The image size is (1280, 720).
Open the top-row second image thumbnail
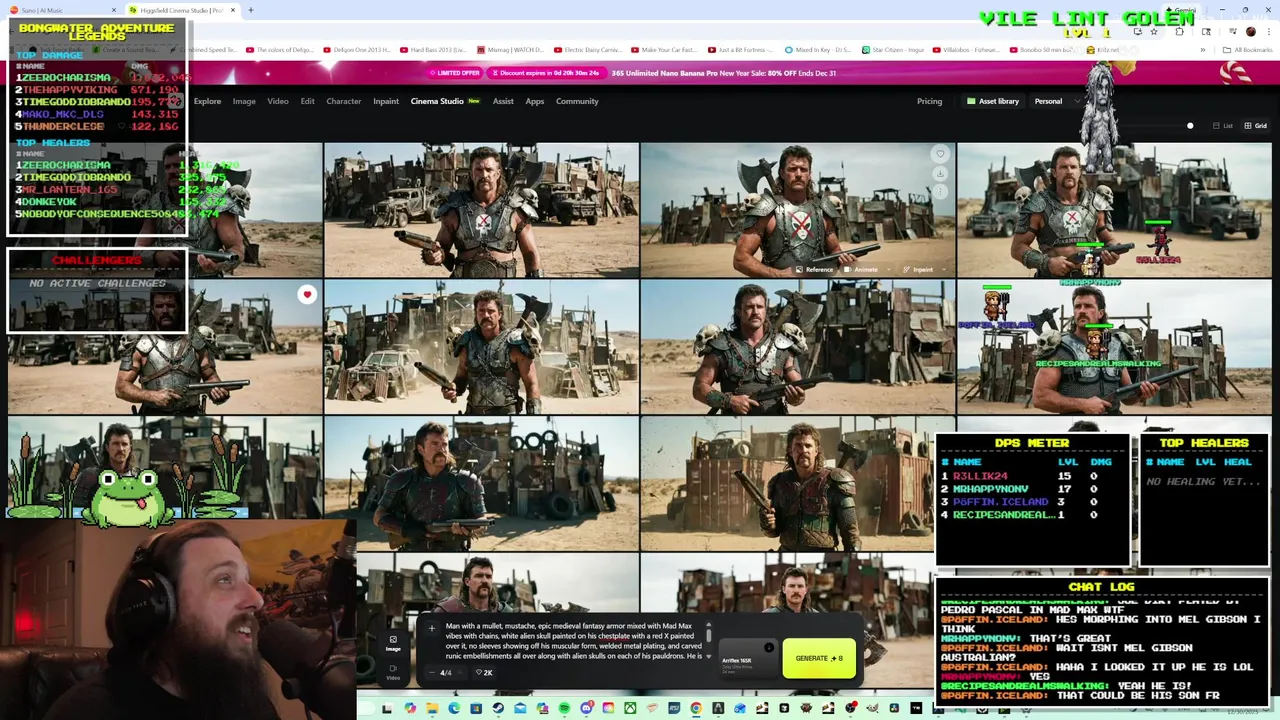[481, 209]
